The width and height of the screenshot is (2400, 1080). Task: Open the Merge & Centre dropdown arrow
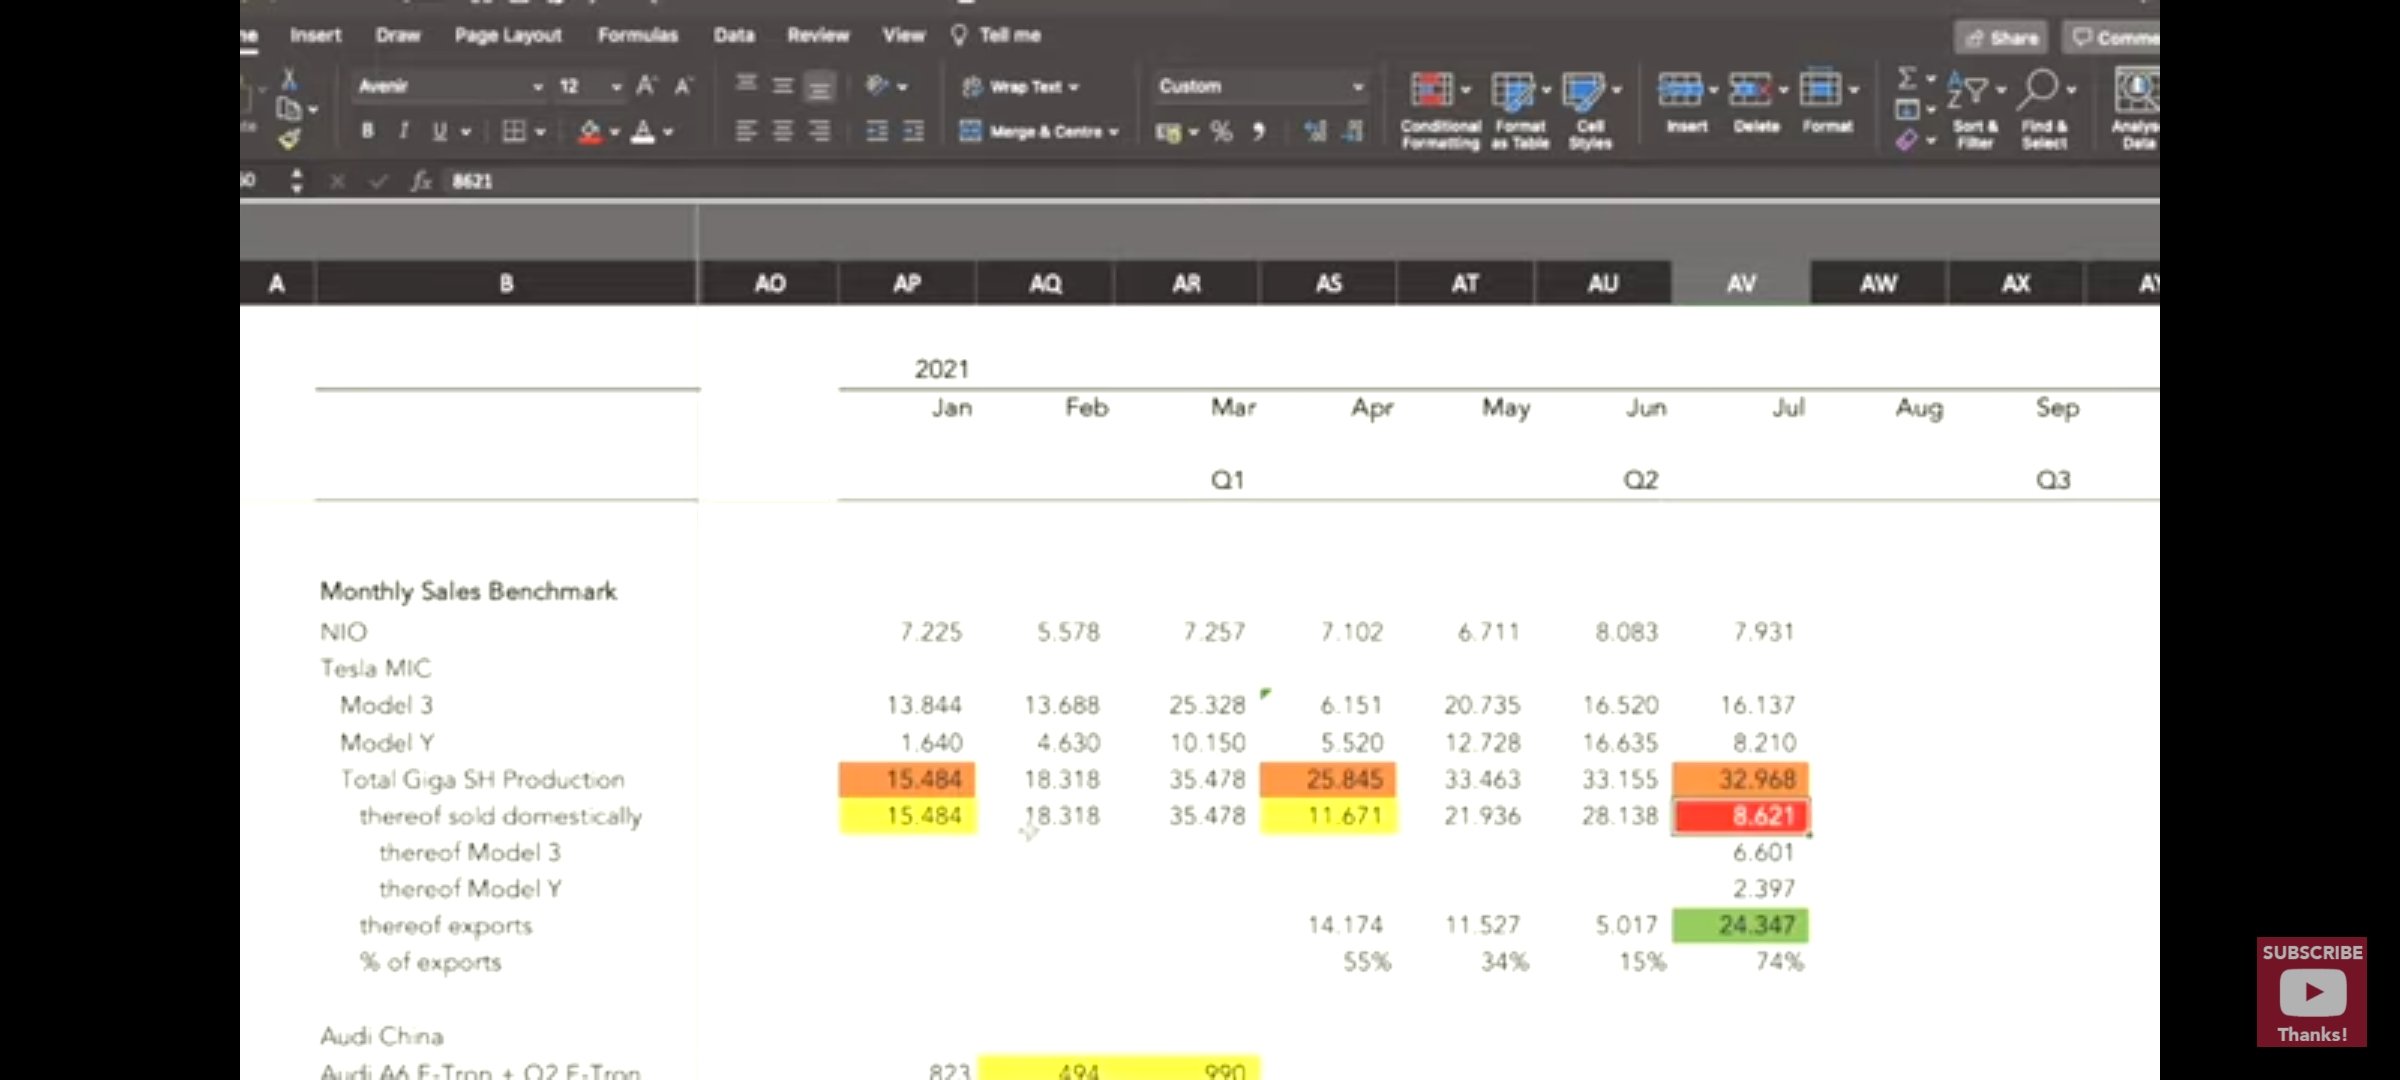[1113, 132]
